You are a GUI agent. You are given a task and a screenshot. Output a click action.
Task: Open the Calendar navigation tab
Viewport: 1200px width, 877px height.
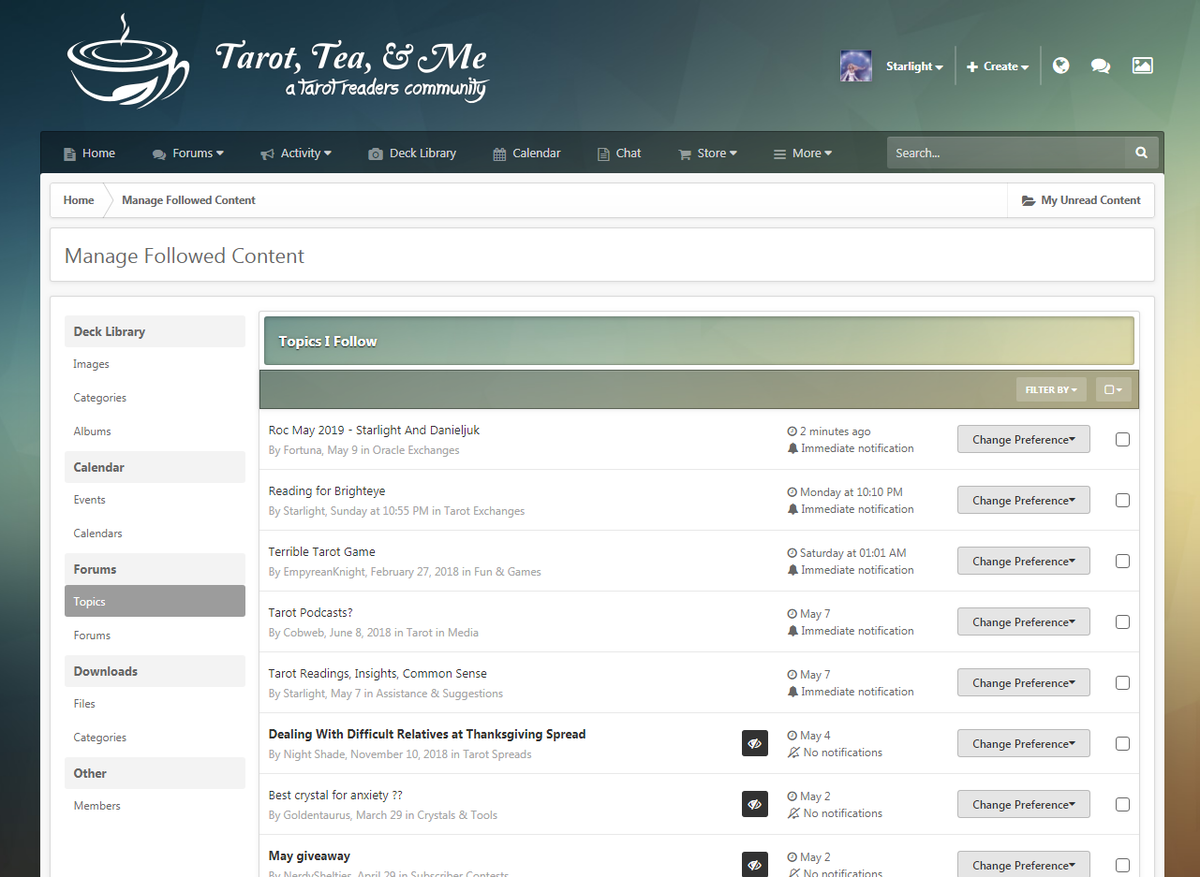(x=527, y=153)
